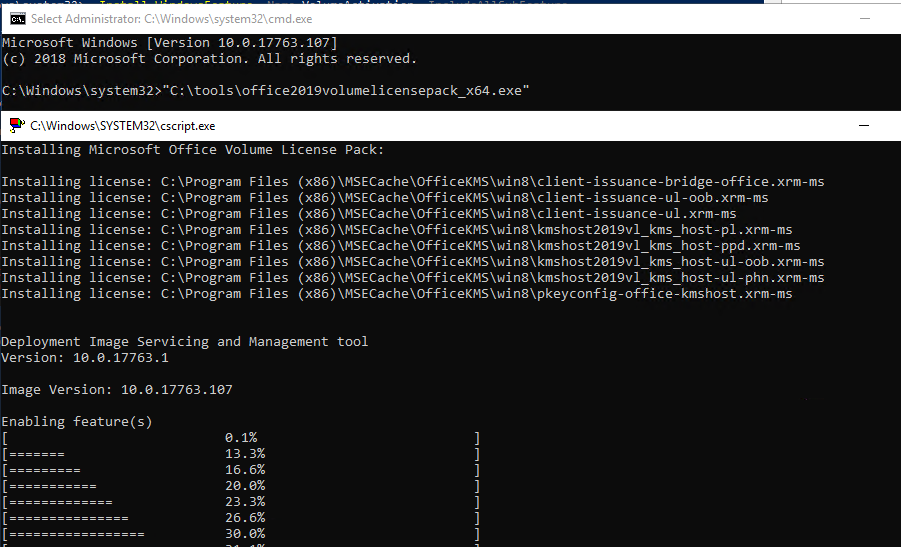The height and width of the screenshot is (547, 901).
Task: Click the 30.0% progress value
Action: pyautogui.click(x=245, y=534)
